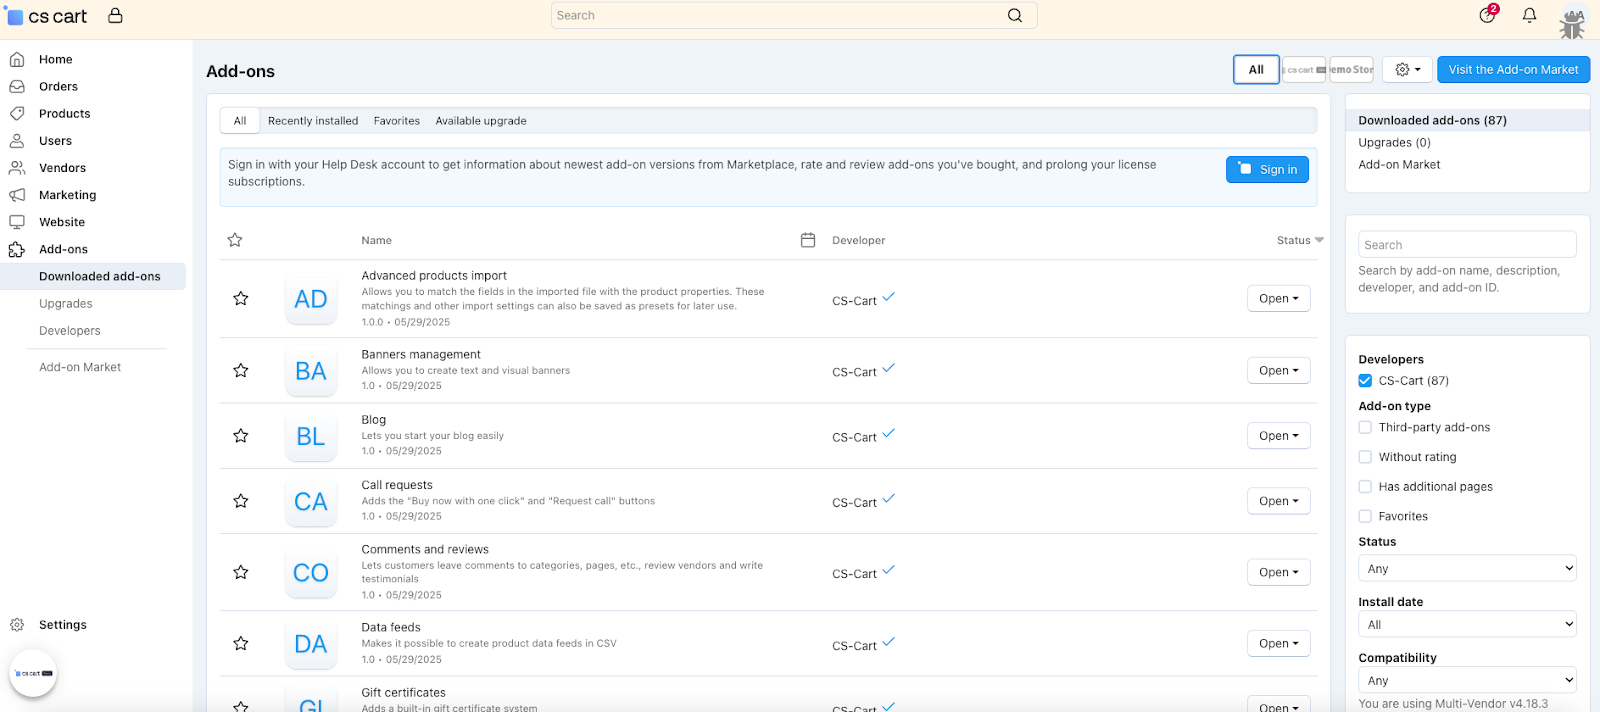Click the BL add-on logo tile
The image size is (1600, 712).
[311, 436]
